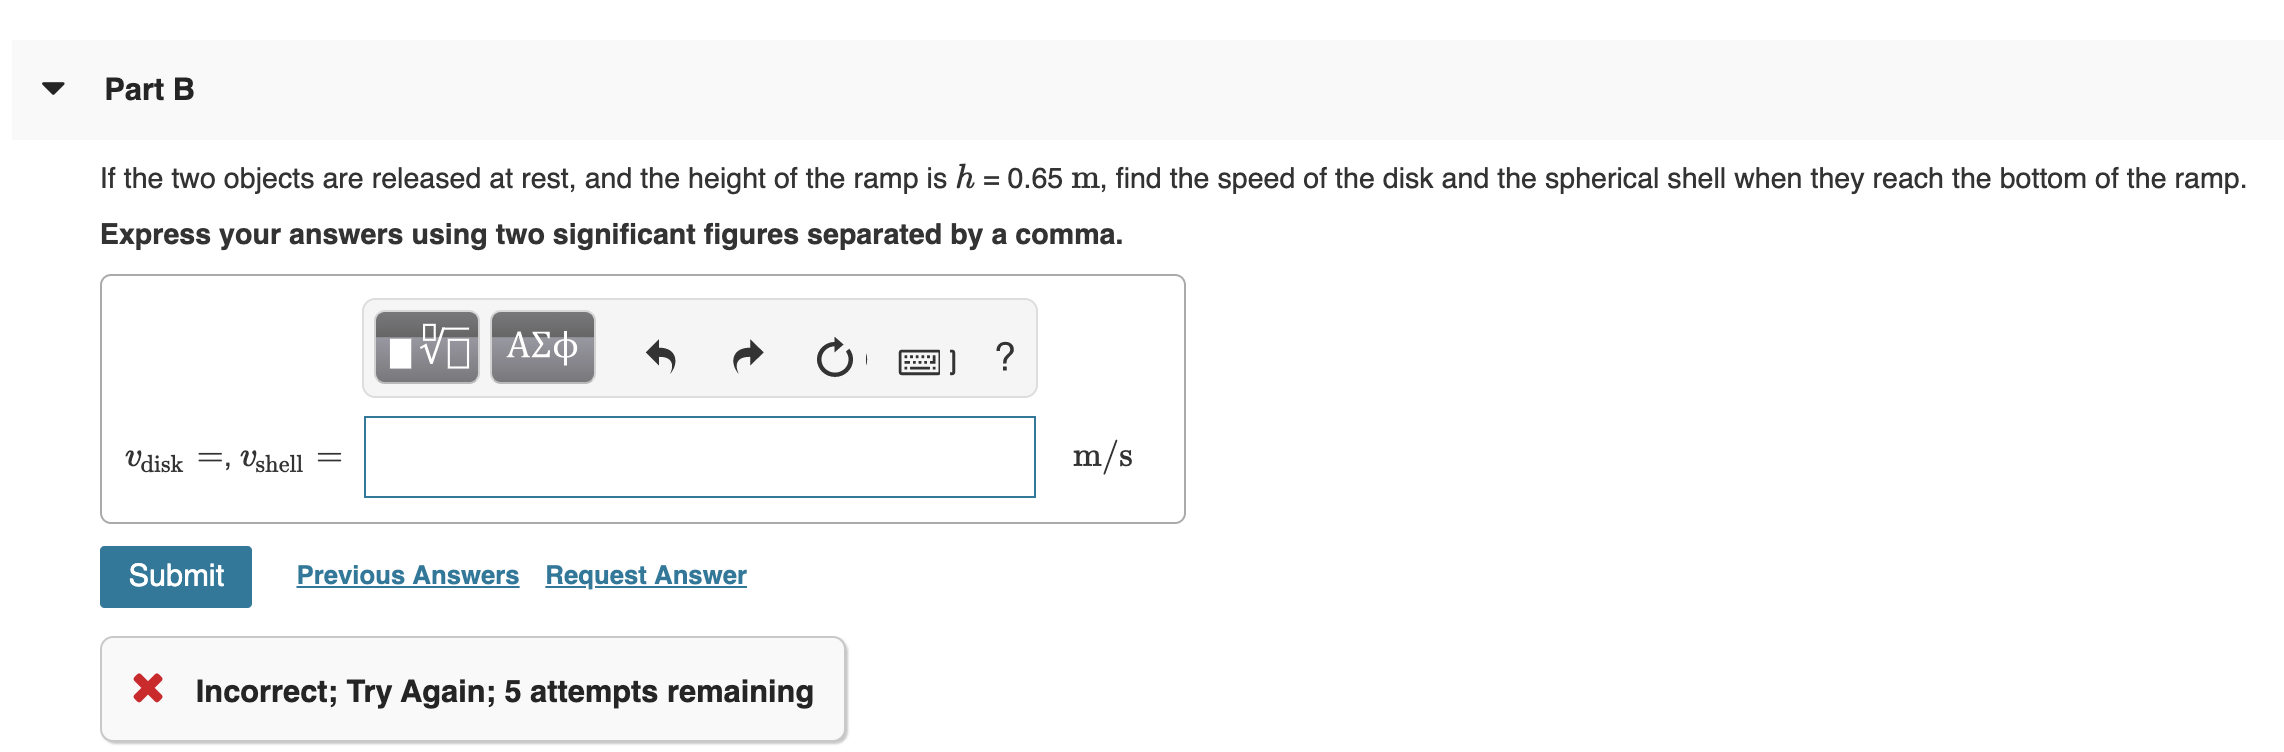This screenshot has width=2284, height=752.
Task: Click the disclosure arrow next to Part B
Action: coord(53,88)
